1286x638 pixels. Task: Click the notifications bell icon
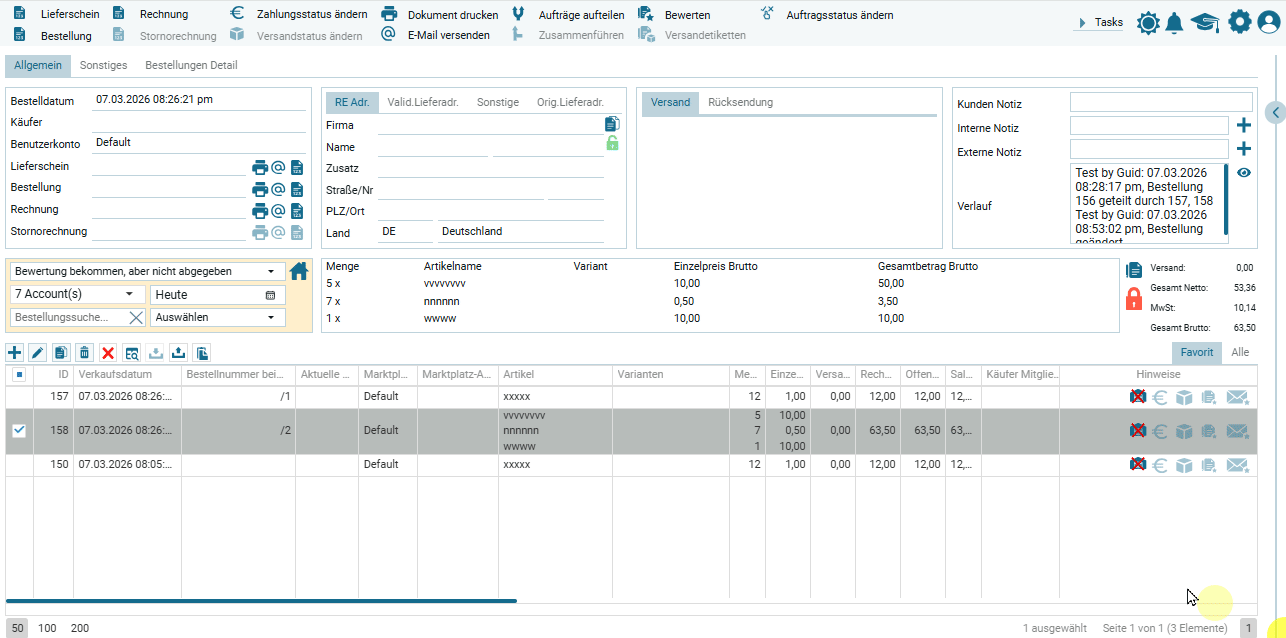[x=1174, y=23]
